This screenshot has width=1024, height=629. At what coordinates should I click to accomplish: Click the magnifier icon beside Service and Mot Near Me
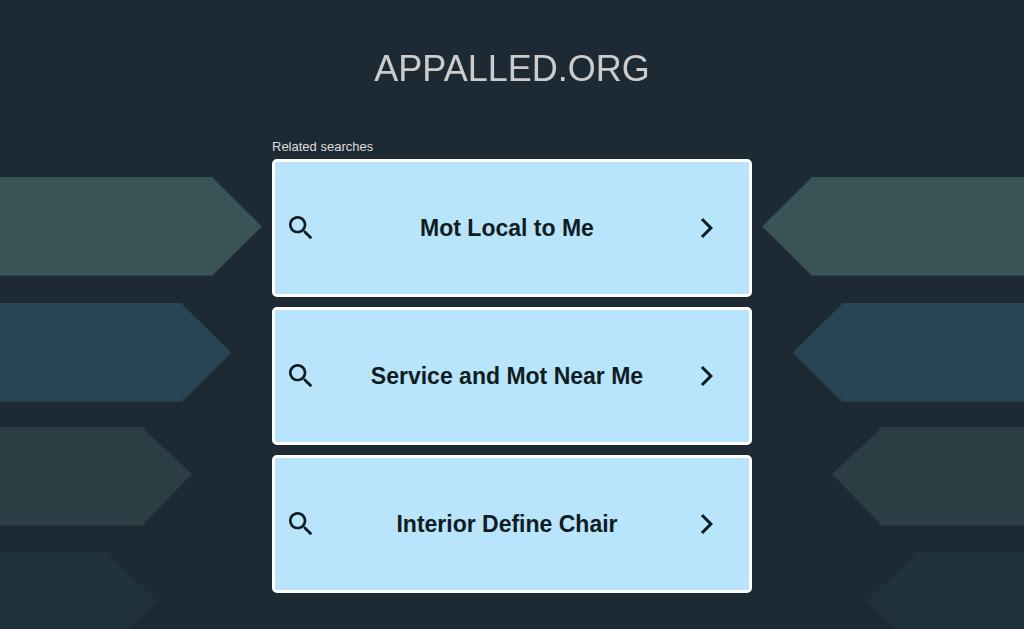[x=300, y=376]
